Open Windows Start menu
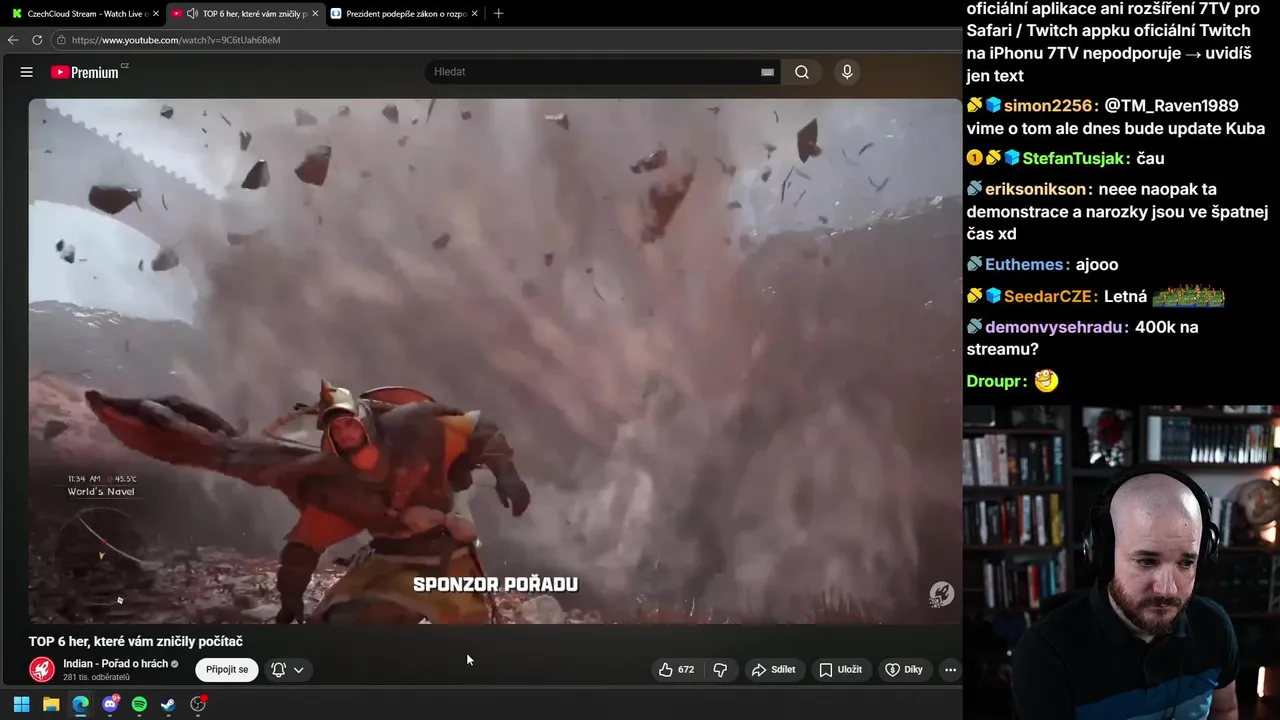Image resolution: width=1280 pixels, height=720 pixels. point(21,704)
